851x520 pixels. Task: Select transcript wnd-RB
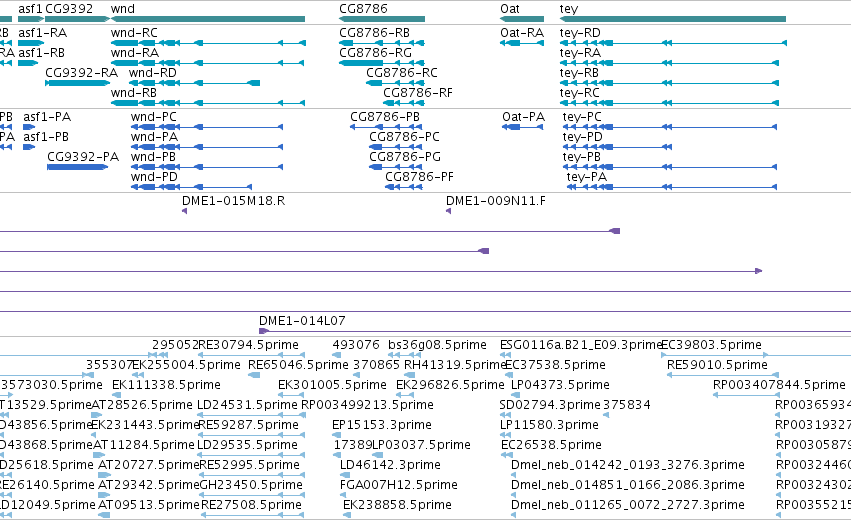[134, 93]
